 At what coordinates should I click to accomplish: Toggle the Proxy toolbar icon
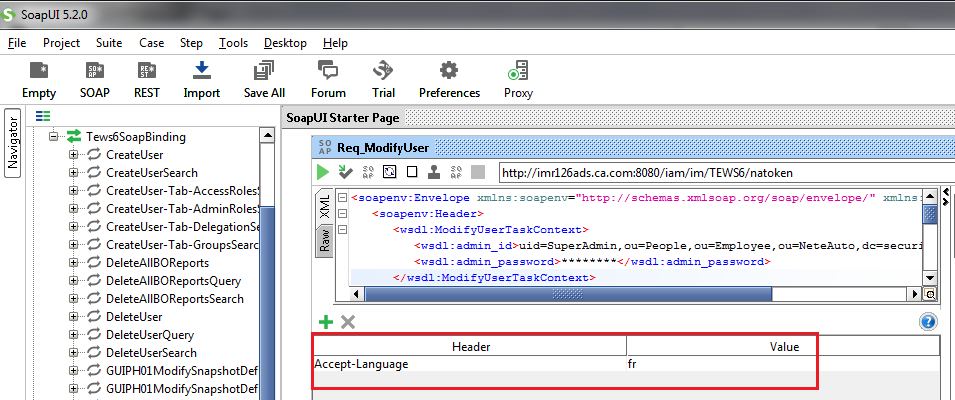point(518,71)
